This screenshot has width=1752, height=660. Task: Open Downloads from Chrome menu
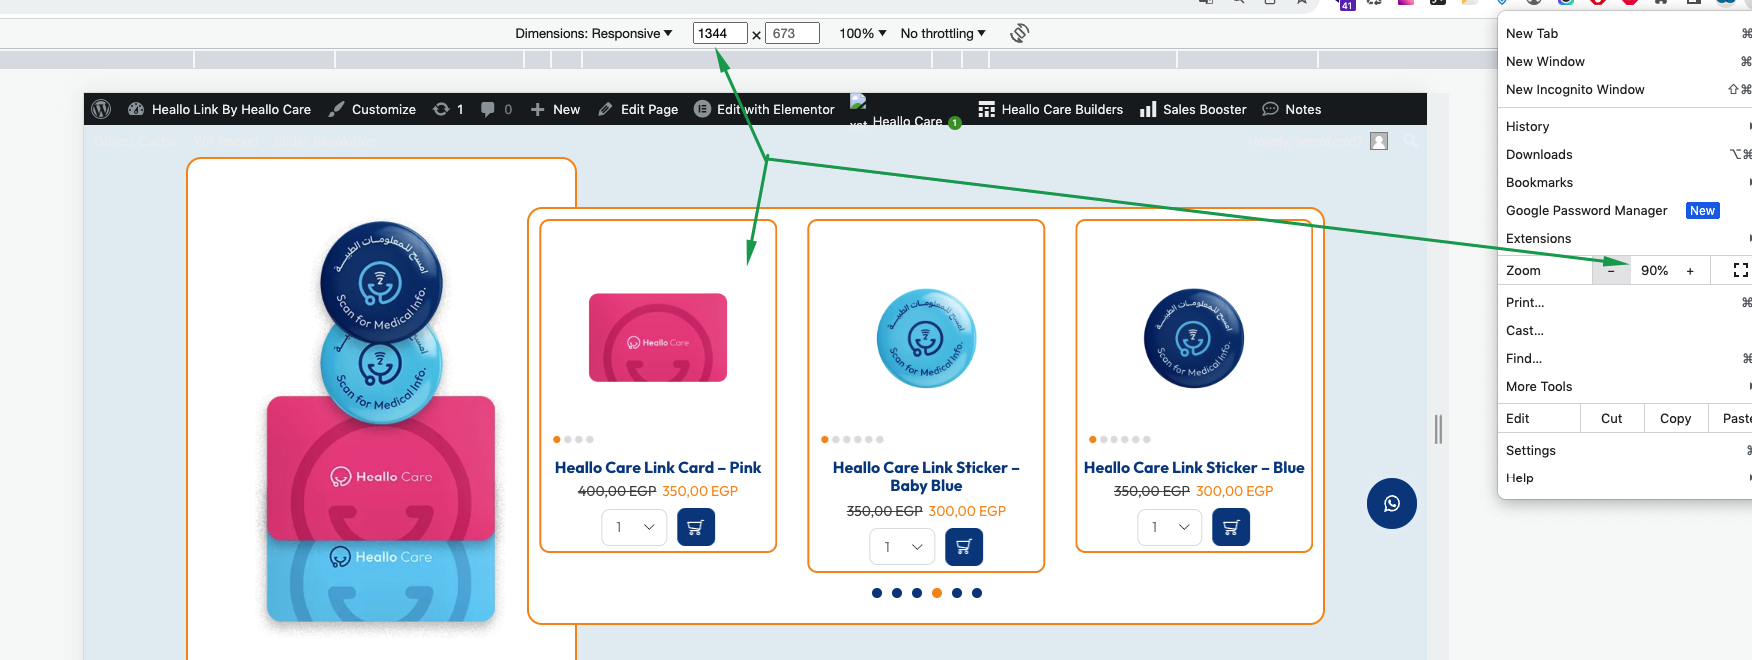(x=1625, y=154)
